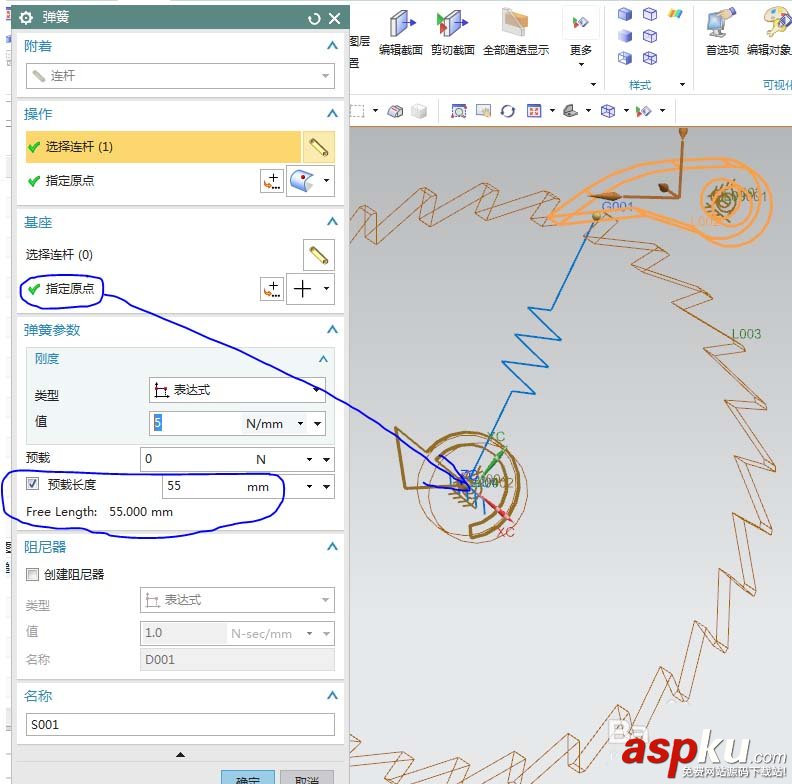Viewport: 792px width, 784px height.
Task: Click the 预载长度 value field showing 55
Action: pos(202,486)
